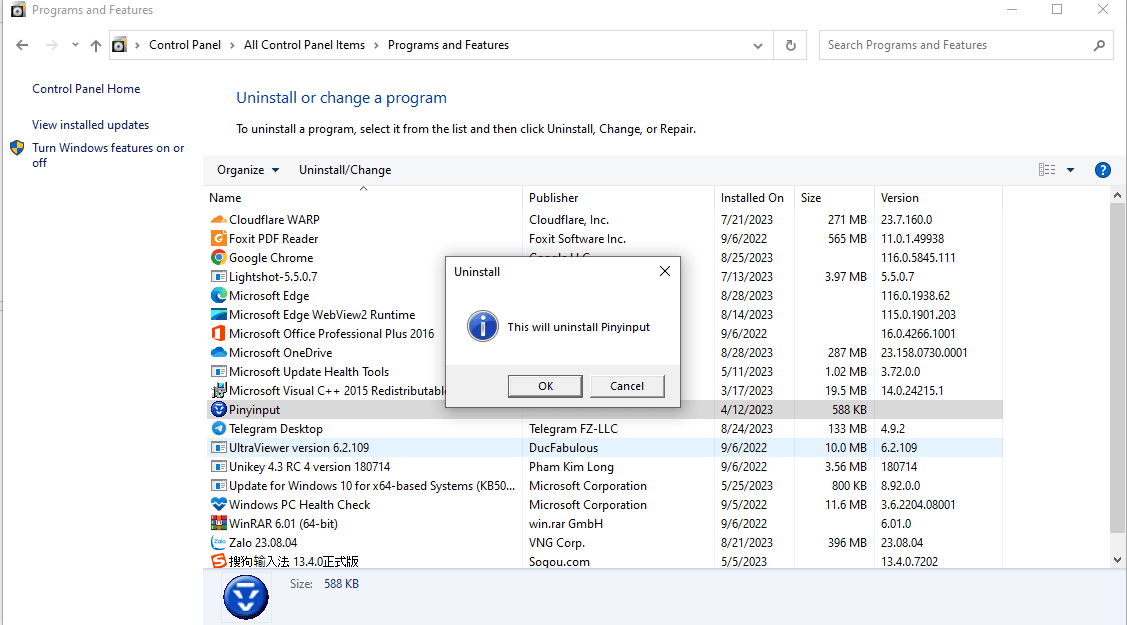The height and width of the screenshot is (625, 1127).
Task: Click the program list vertical scrollbar thumb
Action: coord(1117,369)
